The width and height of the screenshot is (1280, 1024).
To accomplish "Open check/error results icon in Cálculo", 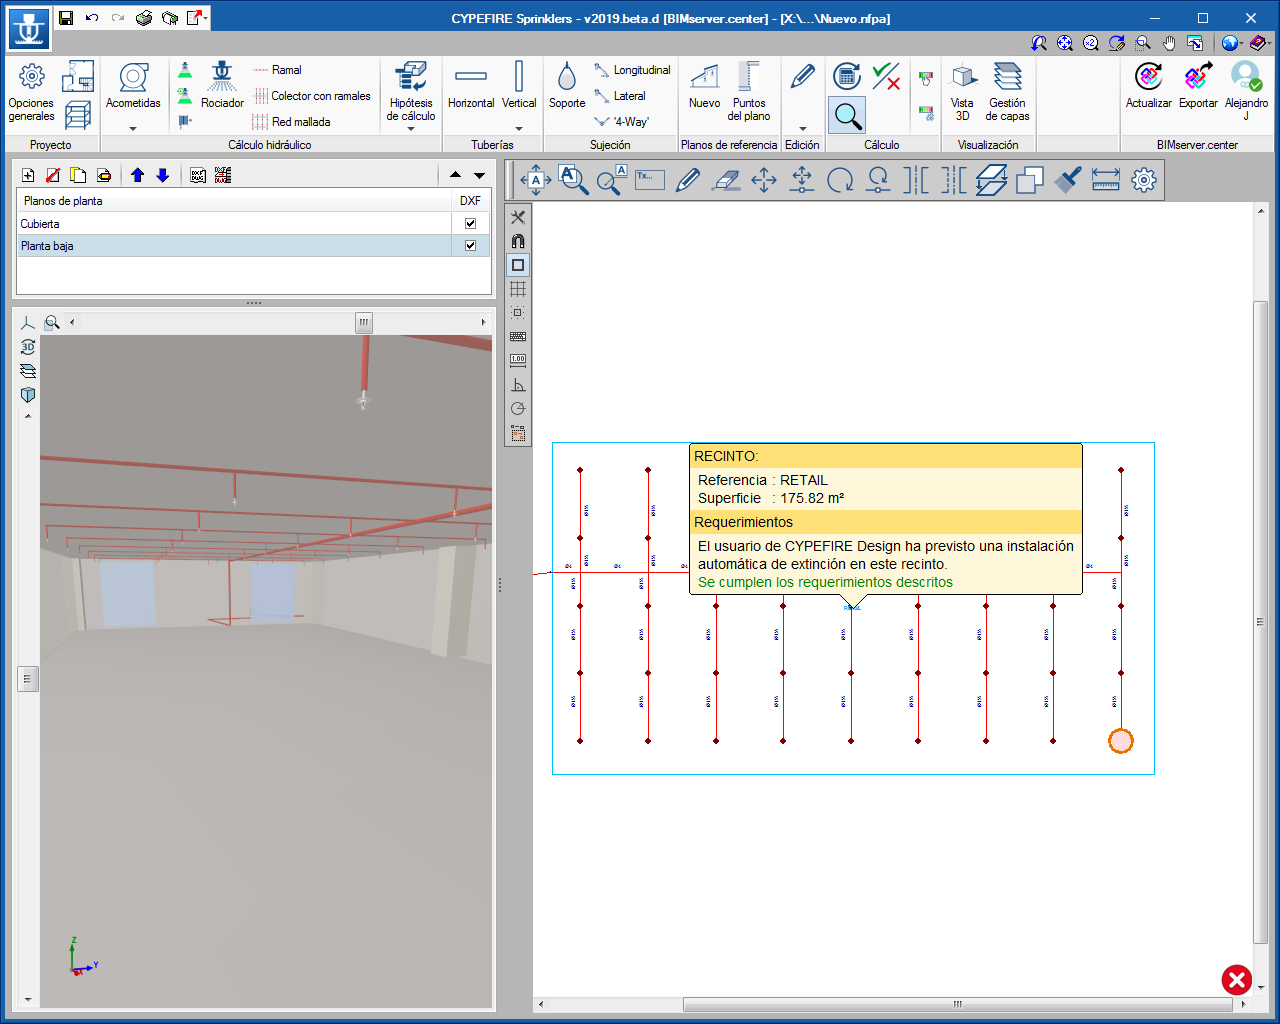I will [886, 76].
